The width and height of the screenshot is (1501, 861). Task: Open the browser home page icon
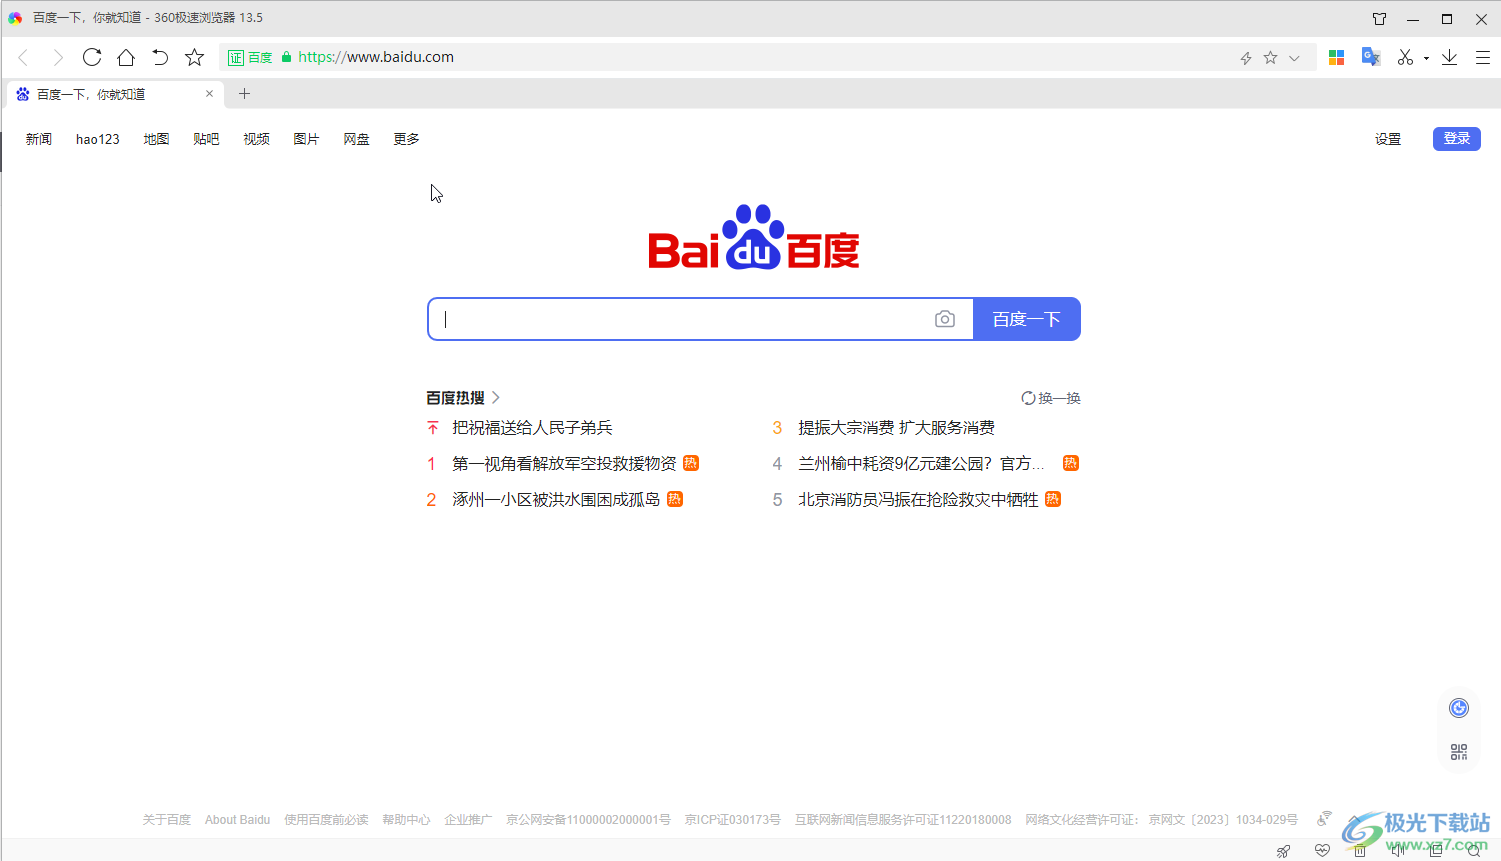pos(126,57)
